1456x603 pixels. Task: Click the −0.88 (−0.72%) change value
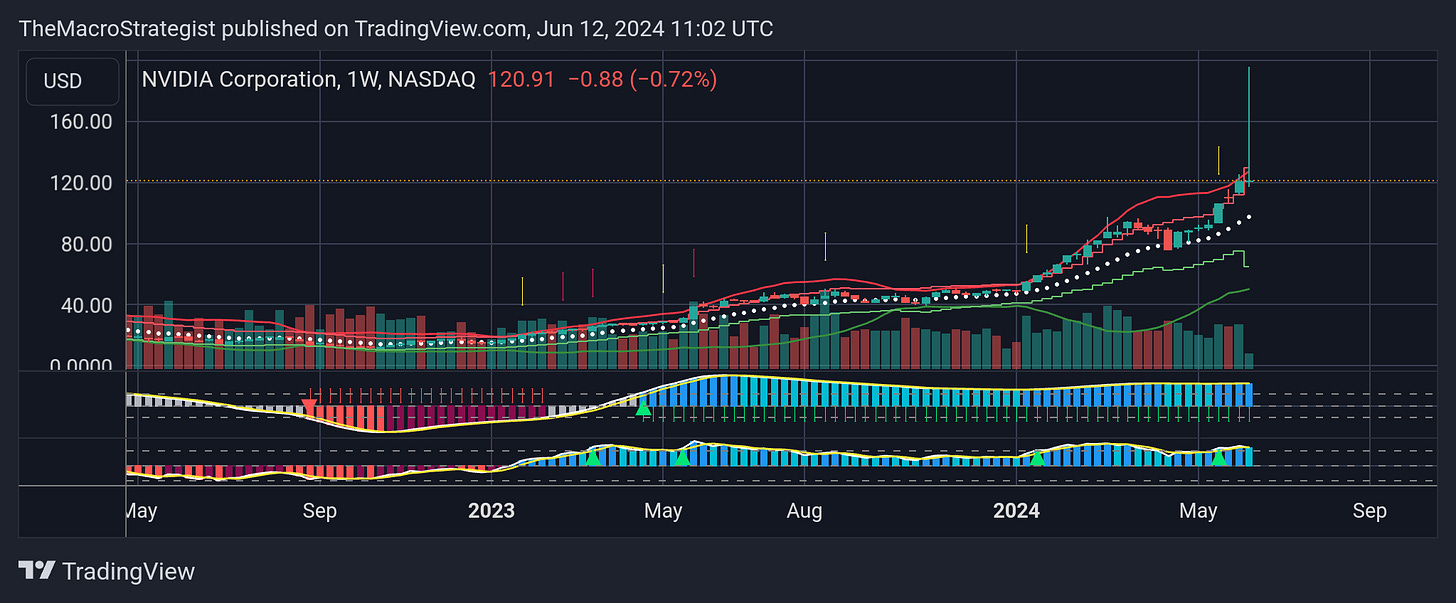[642, 79]
